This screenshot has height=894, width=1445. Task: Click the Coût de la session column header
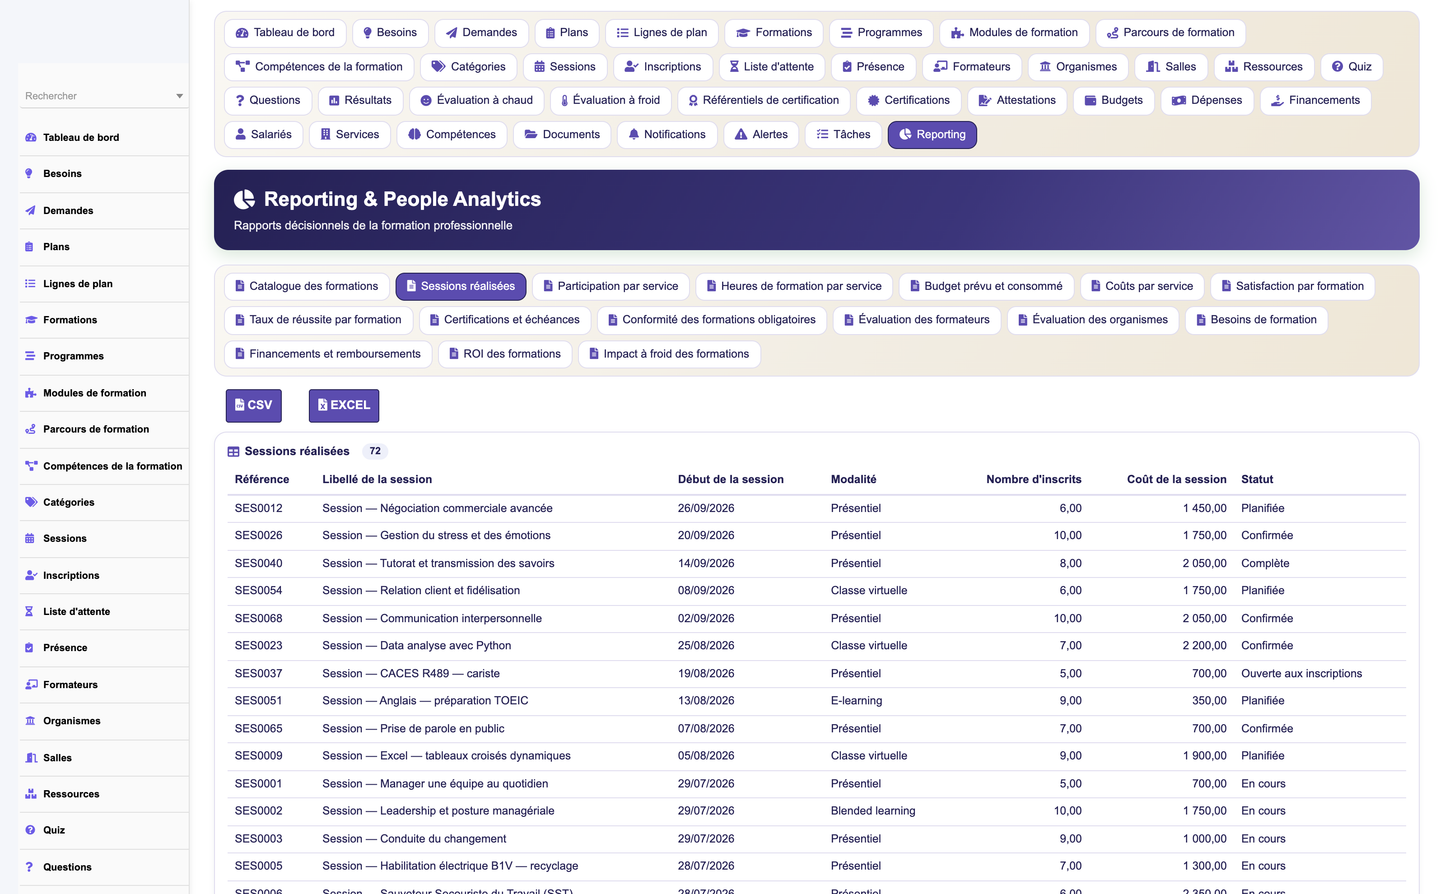point(1176,480)
